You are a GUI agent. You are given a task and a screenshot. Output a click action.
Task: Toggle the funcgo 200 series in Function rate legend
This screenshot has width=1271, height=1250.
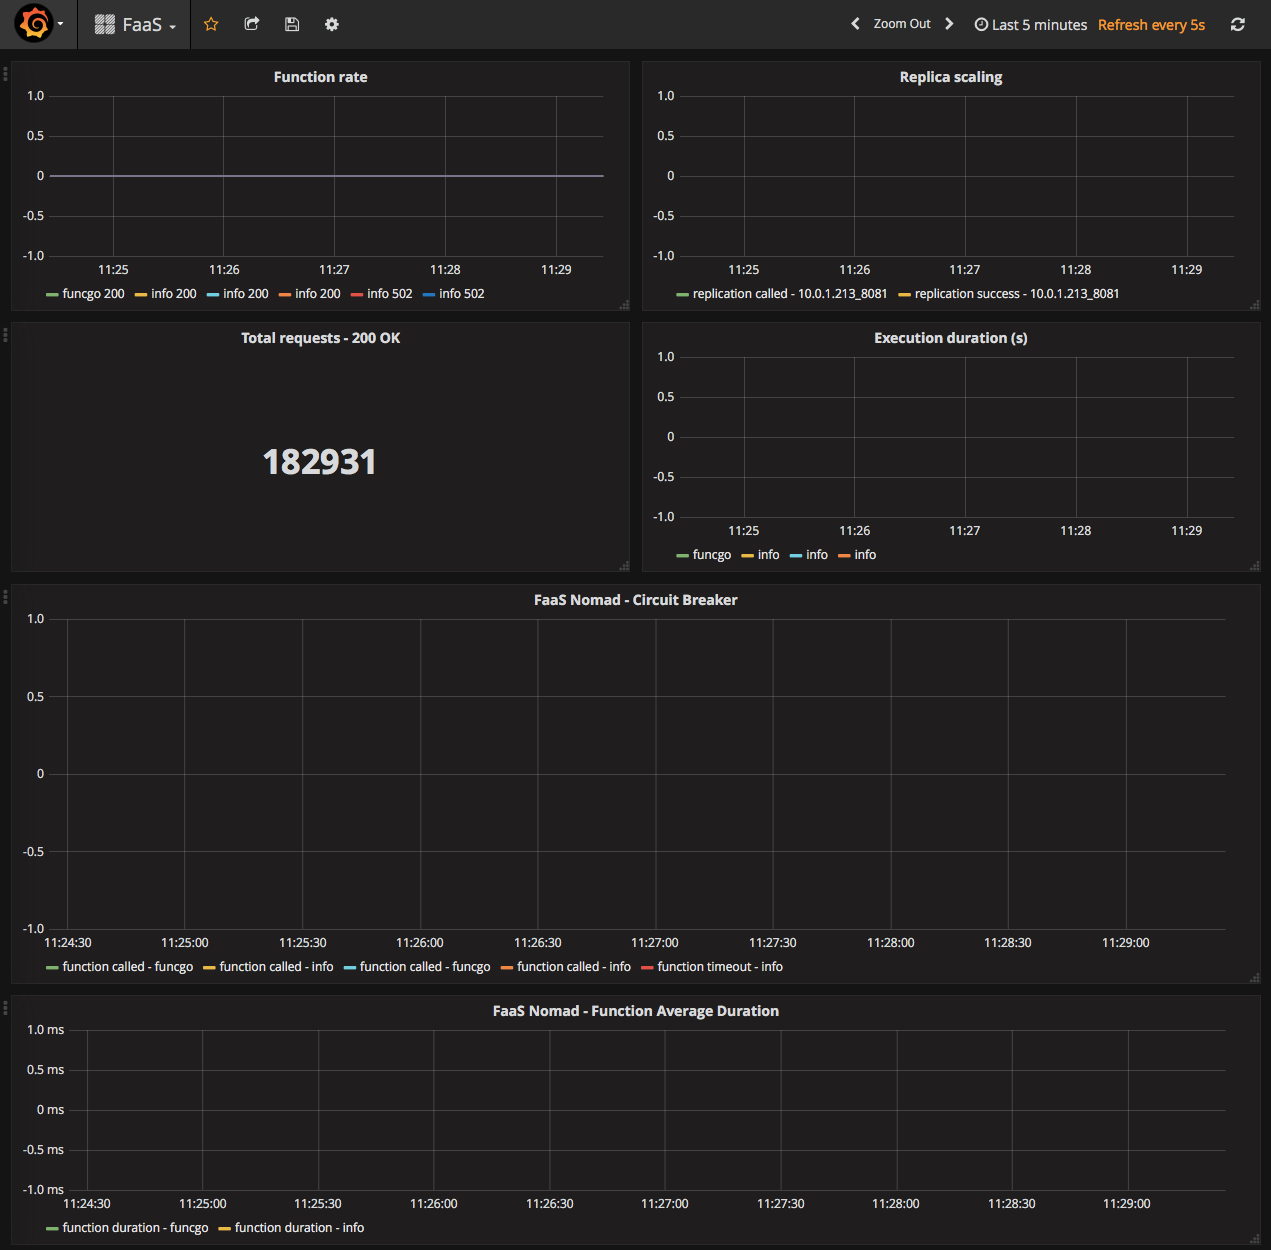click(x=94, y=294)
